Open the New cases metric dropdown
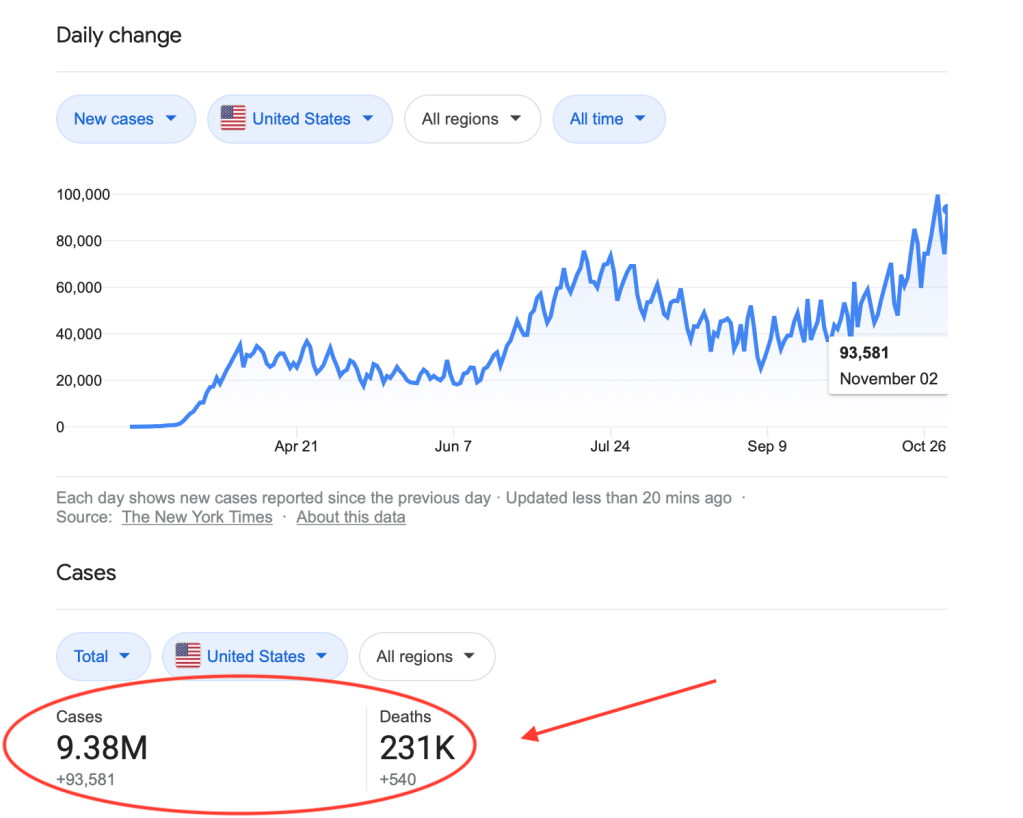The image size is (1023, 818). pyautogui.click(x=125, y=119)
